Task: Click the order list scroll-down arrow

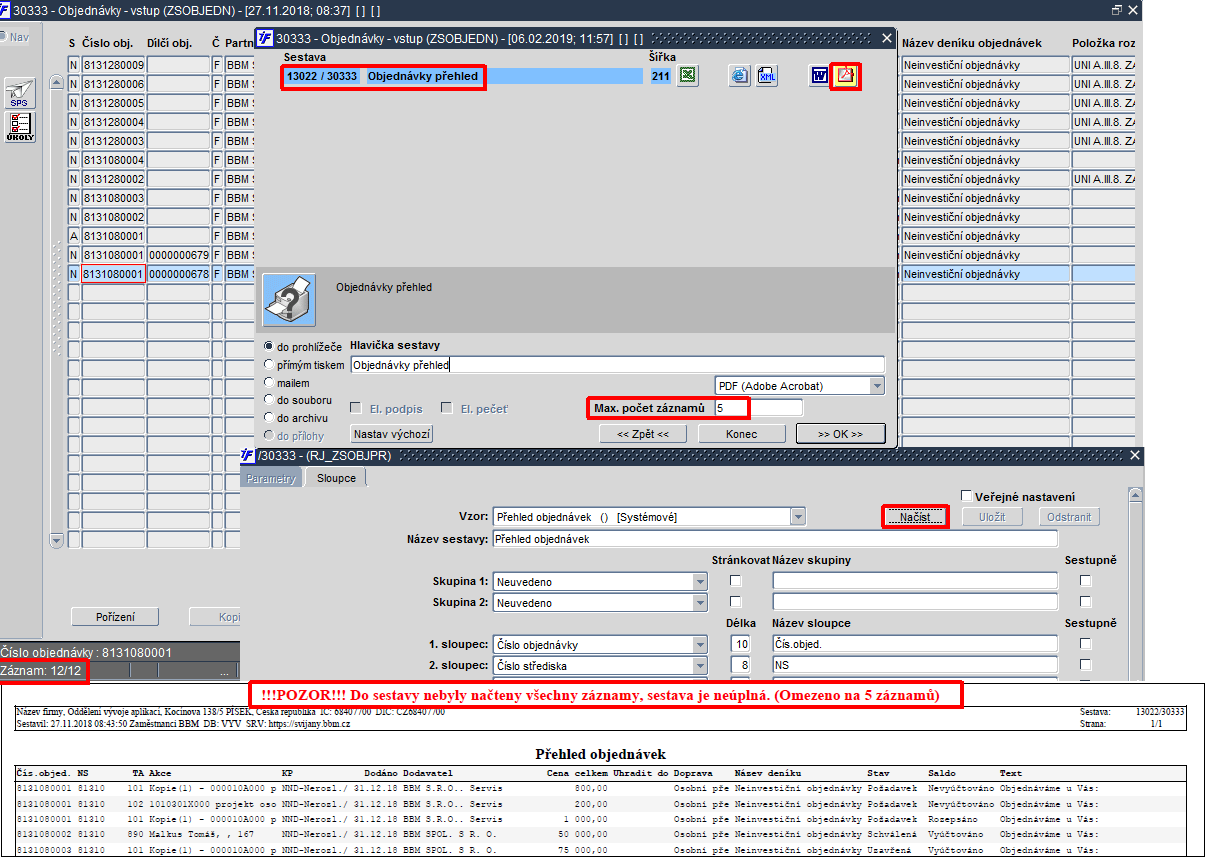Action: (x=57, y=539)
